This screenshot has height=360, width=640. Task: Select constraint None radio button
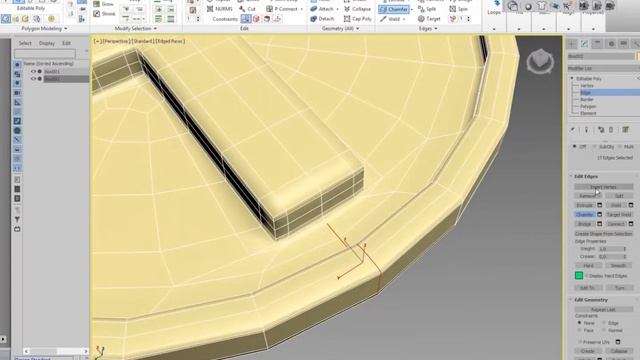click(580, 322)
